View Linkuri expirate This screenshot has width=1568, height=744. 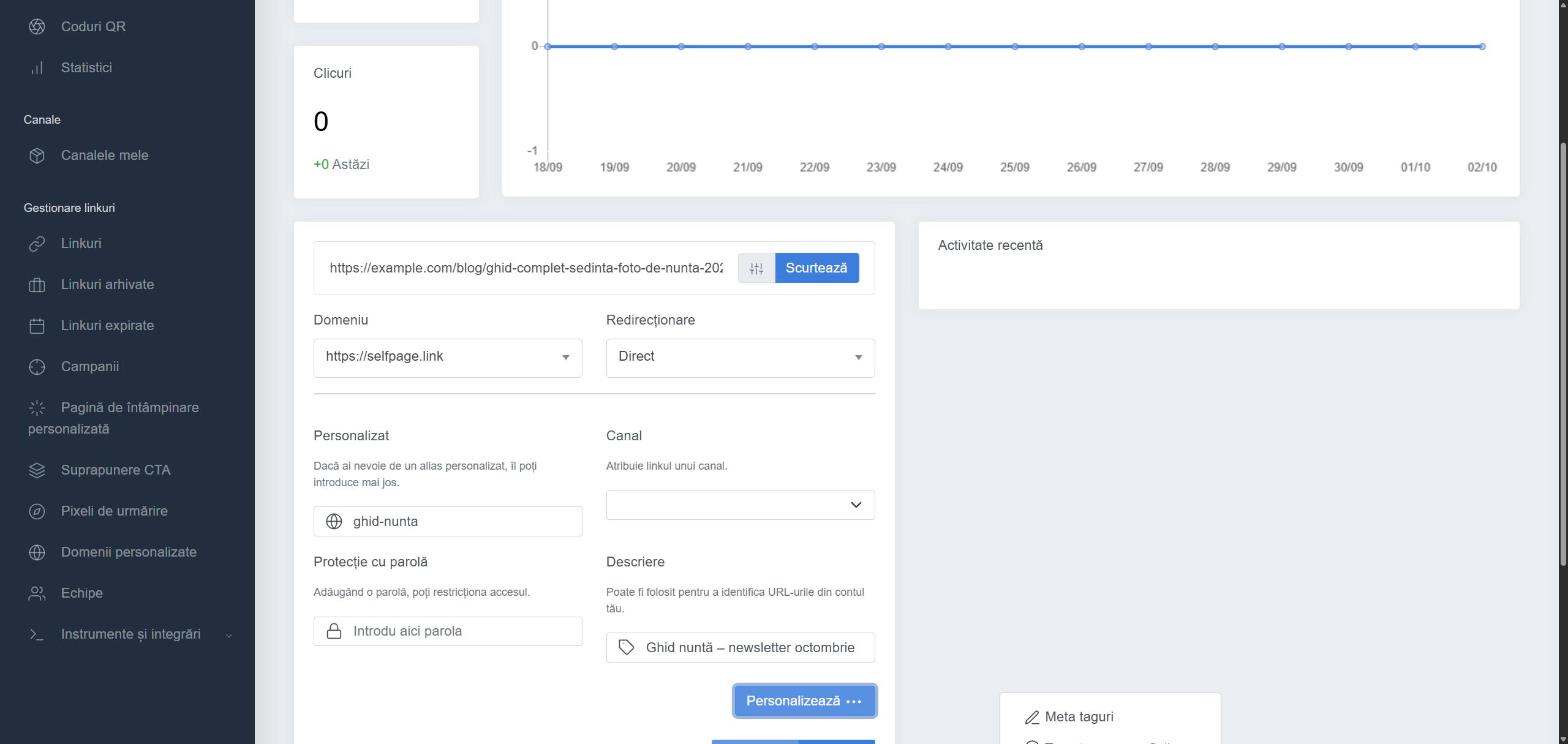107,326
